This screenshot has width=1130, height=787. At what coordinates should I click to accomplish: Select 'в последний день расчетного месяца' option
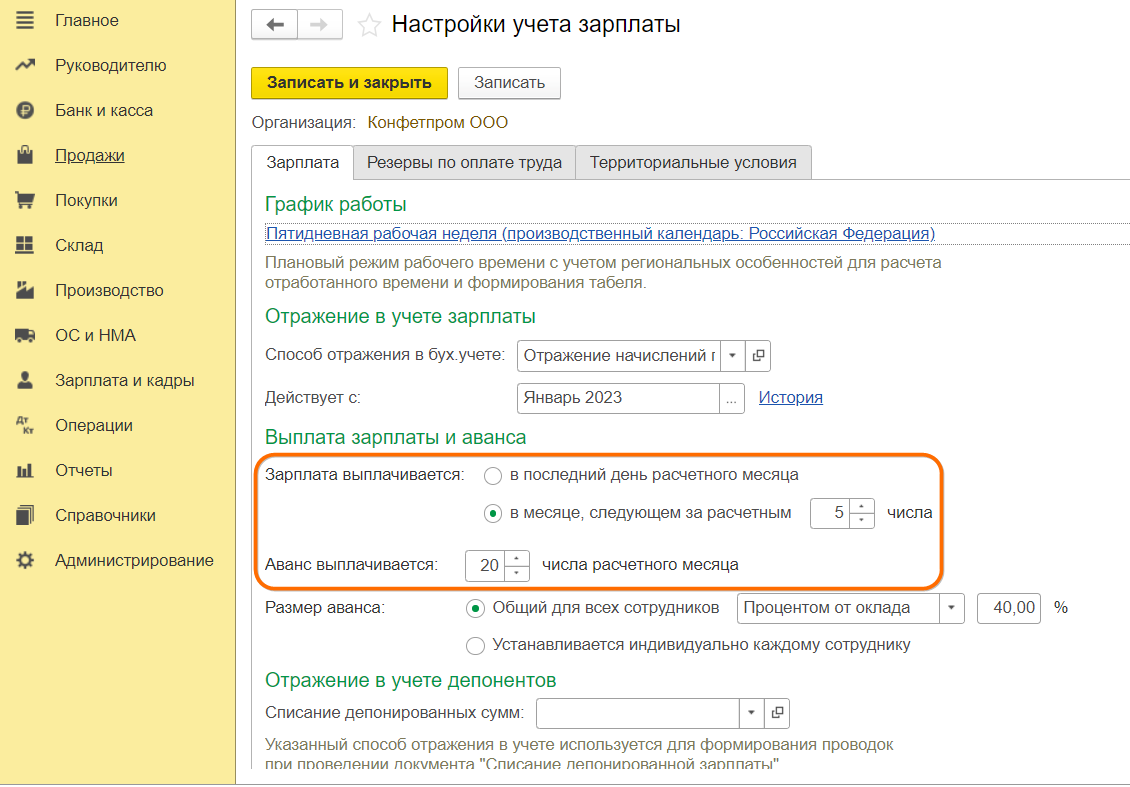click(x=493, y=475)
